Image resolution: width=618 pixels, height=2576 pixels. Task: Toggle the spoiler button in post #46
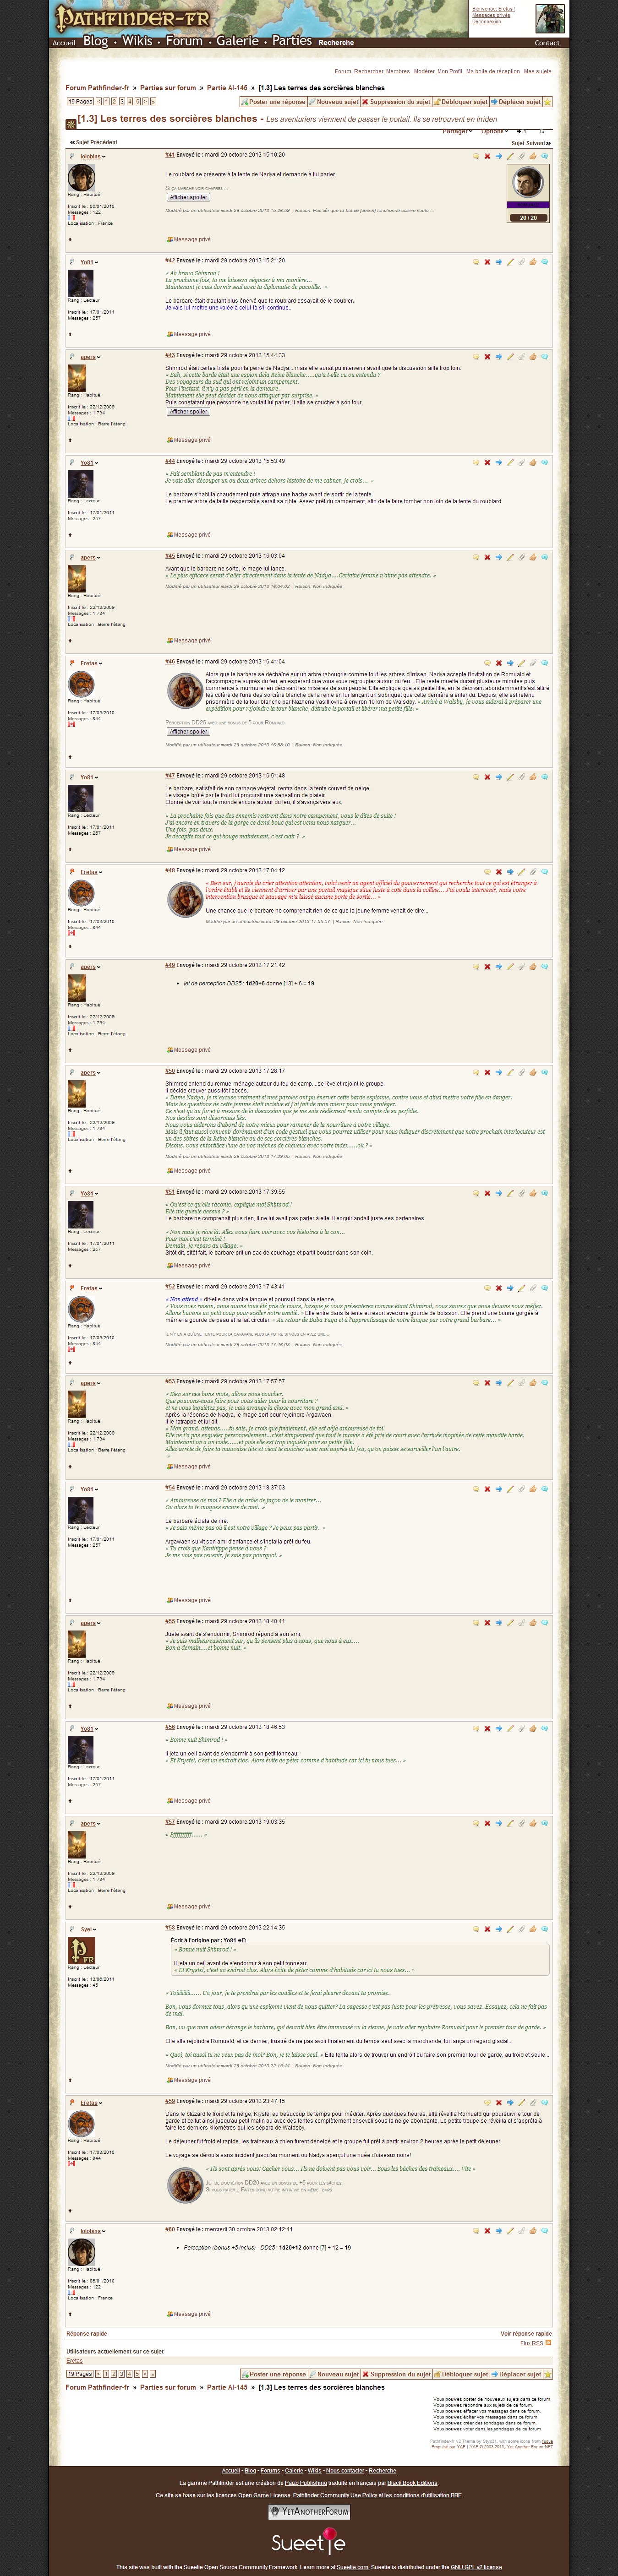(x=188, y=732)
